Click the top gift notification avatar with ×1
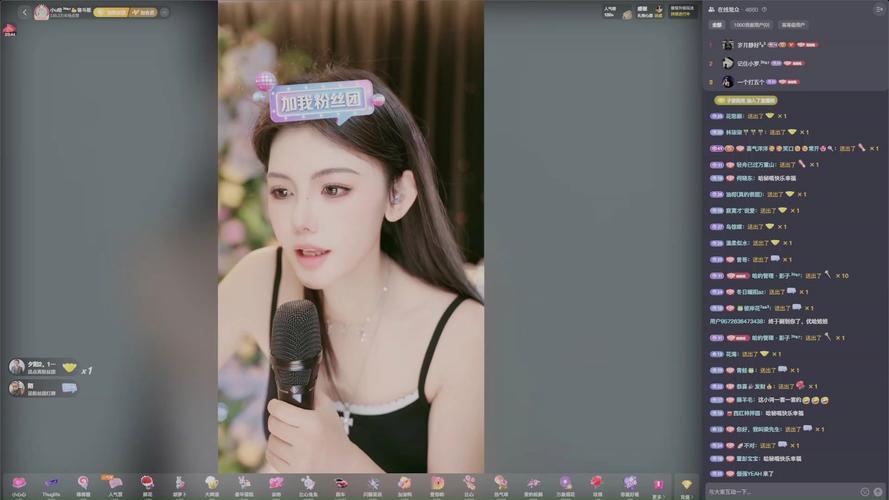Image resolution: width=889 pixels, height=500 pixels. click(x=17, y=367)
